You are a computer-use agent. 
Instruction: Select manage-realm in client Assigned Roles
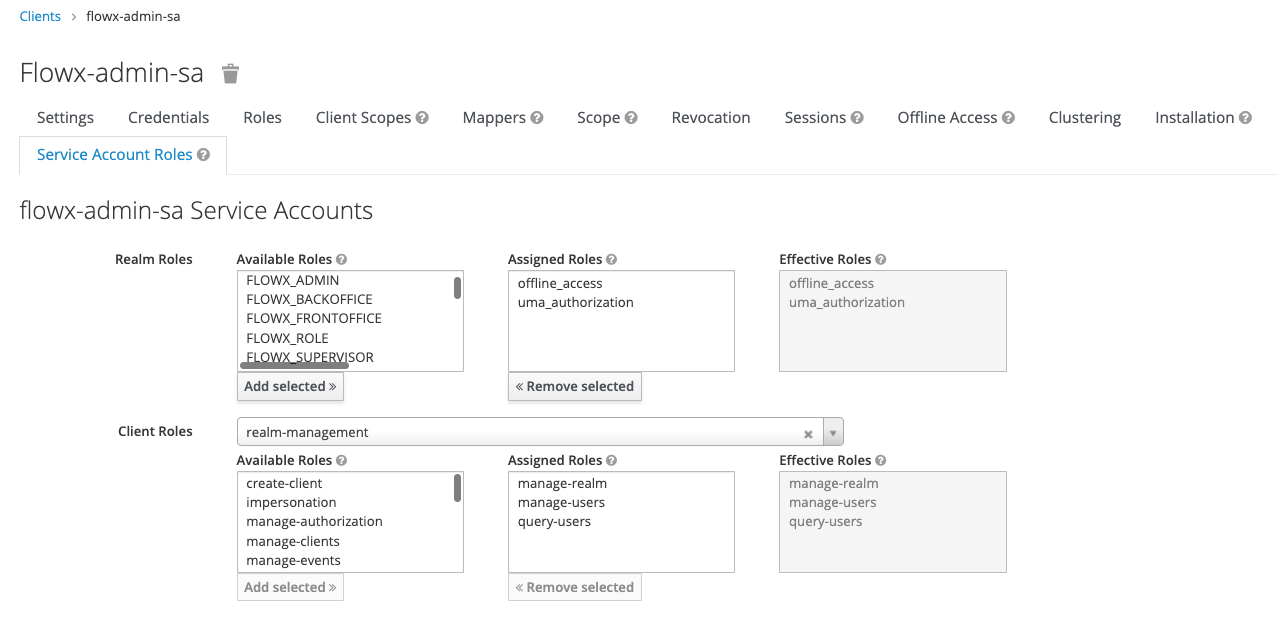click(562, 483)
